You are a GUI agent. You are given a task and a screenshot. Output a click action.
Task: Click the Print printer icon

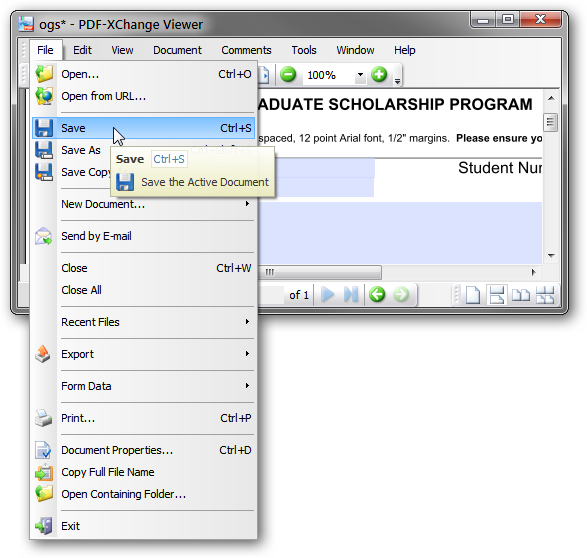click(43, 418)
